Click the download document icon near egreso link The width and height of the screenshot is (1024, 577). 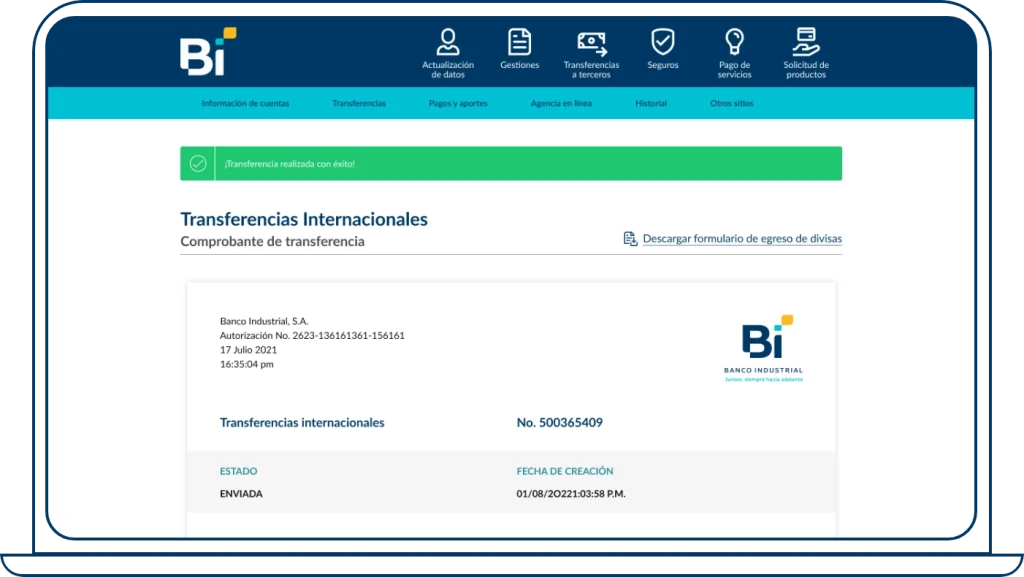(x=629, y=239)
